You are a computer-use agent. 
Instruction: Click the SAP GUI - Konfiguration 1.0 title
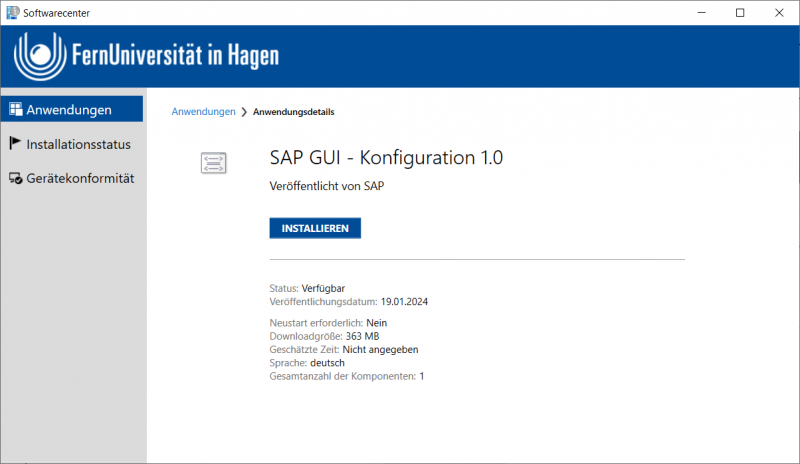click(386, 158)
